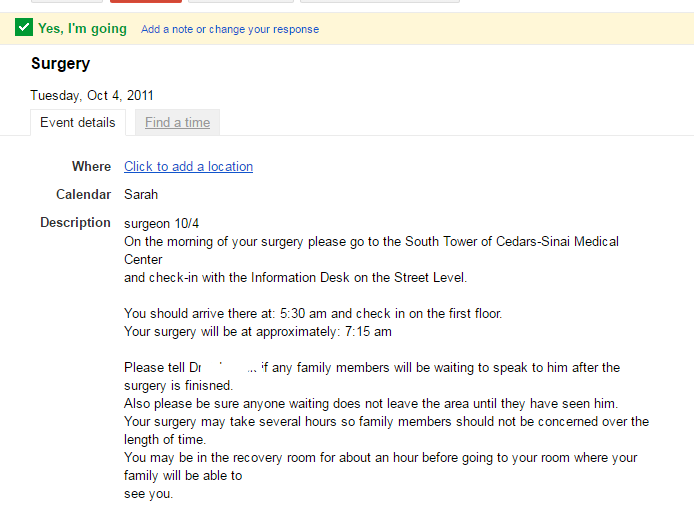
Task: Click the Calendar field label
Action: click(x=84, y=195)
